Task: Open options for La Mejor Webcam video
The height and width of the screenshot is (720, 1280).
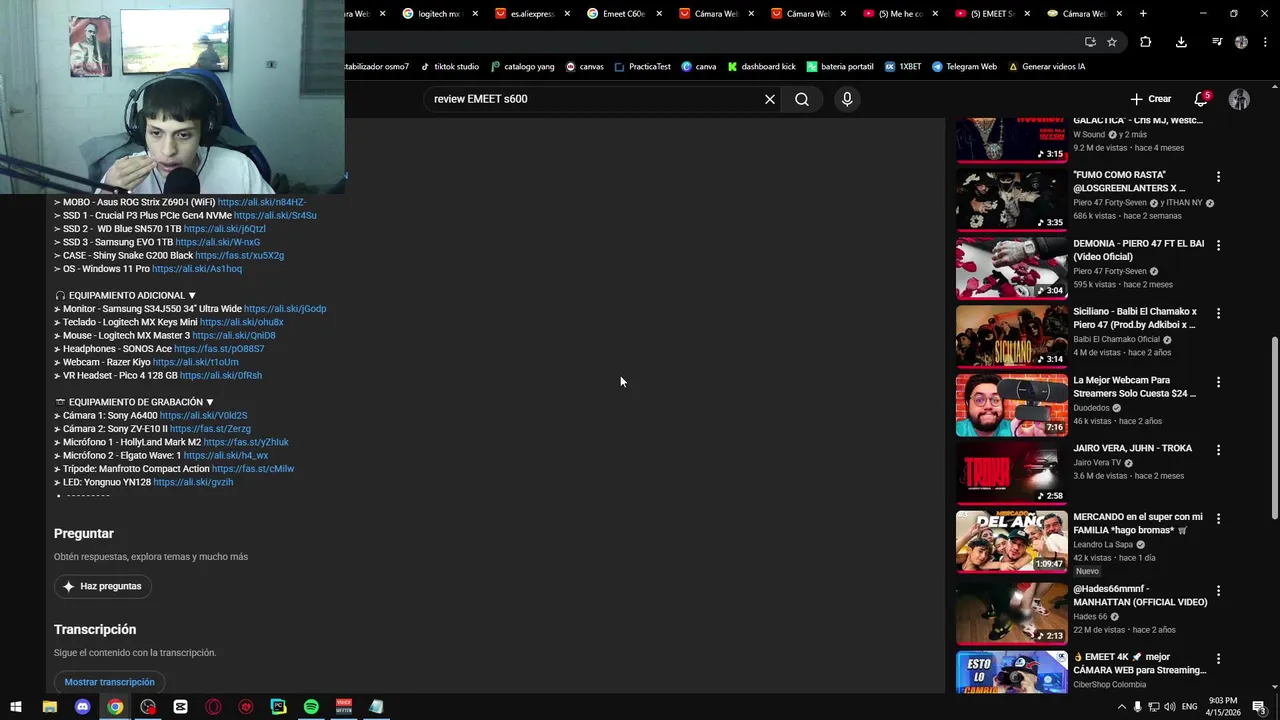Action: (x=1218, y=382)
